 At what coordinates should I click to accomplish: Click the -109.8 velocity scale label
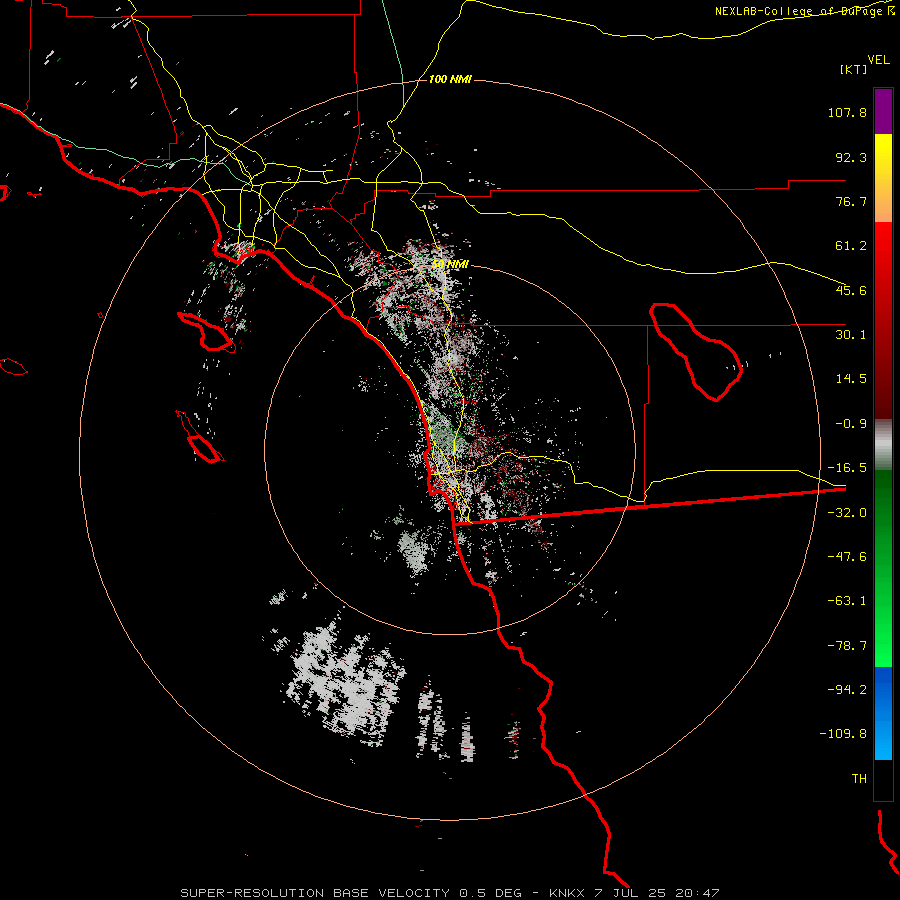click(843, 734)
